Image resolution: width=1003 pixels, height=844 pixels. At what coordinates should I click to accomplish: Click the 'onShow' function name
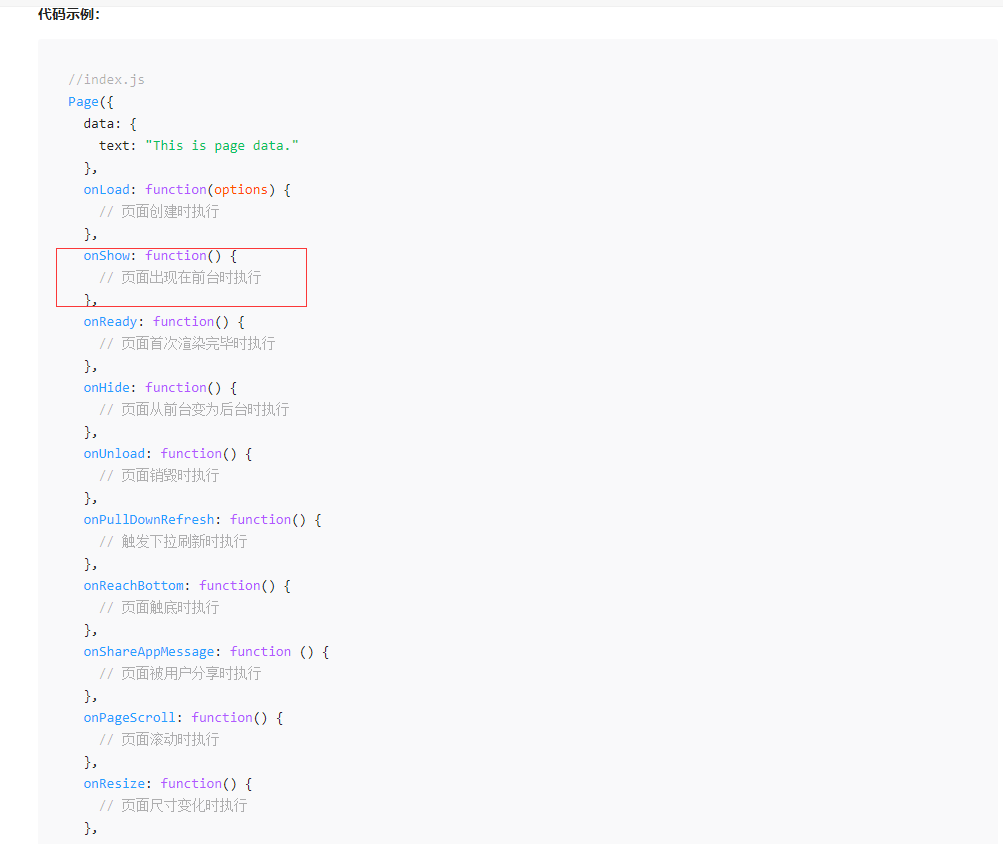pos(106,255)
